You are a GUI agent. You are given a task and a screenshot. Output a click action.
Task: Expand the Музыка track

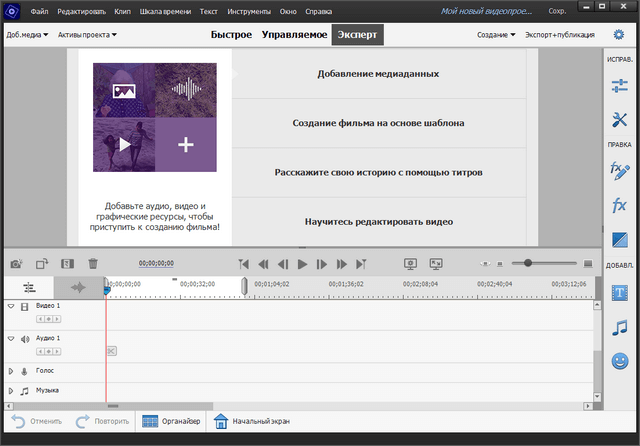pos(11,391)
